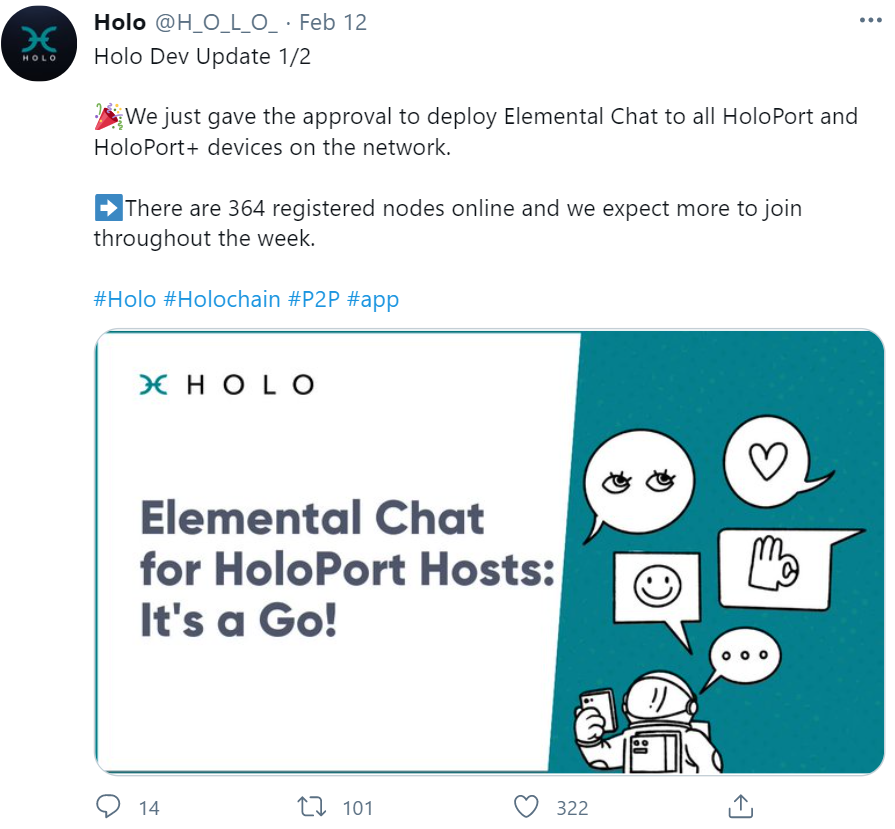895x829 pixels.
Task: Click the reply speech bubble icon
Action: [108, 807]
